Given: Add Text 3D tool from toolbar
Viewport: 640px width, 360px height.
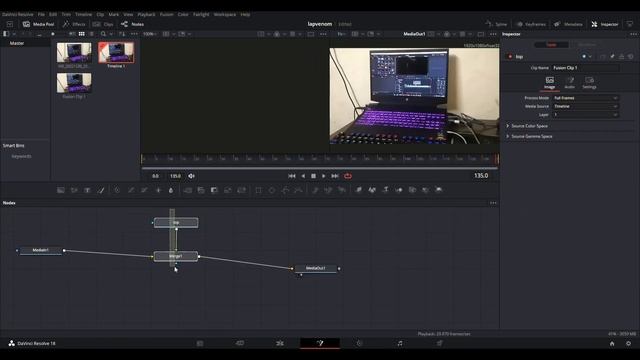Looking at the screenshot, I should (385, 190).
